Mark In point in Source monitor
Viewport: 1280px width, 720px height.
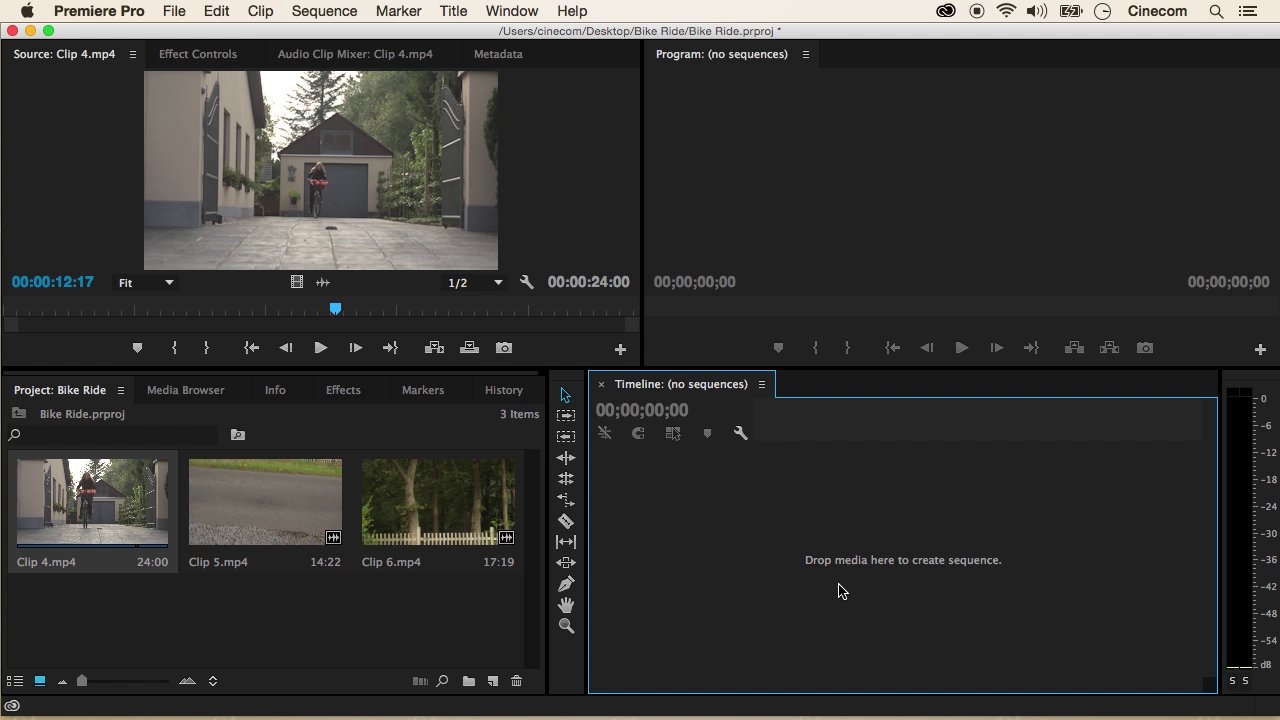click(x=174, y=348)
